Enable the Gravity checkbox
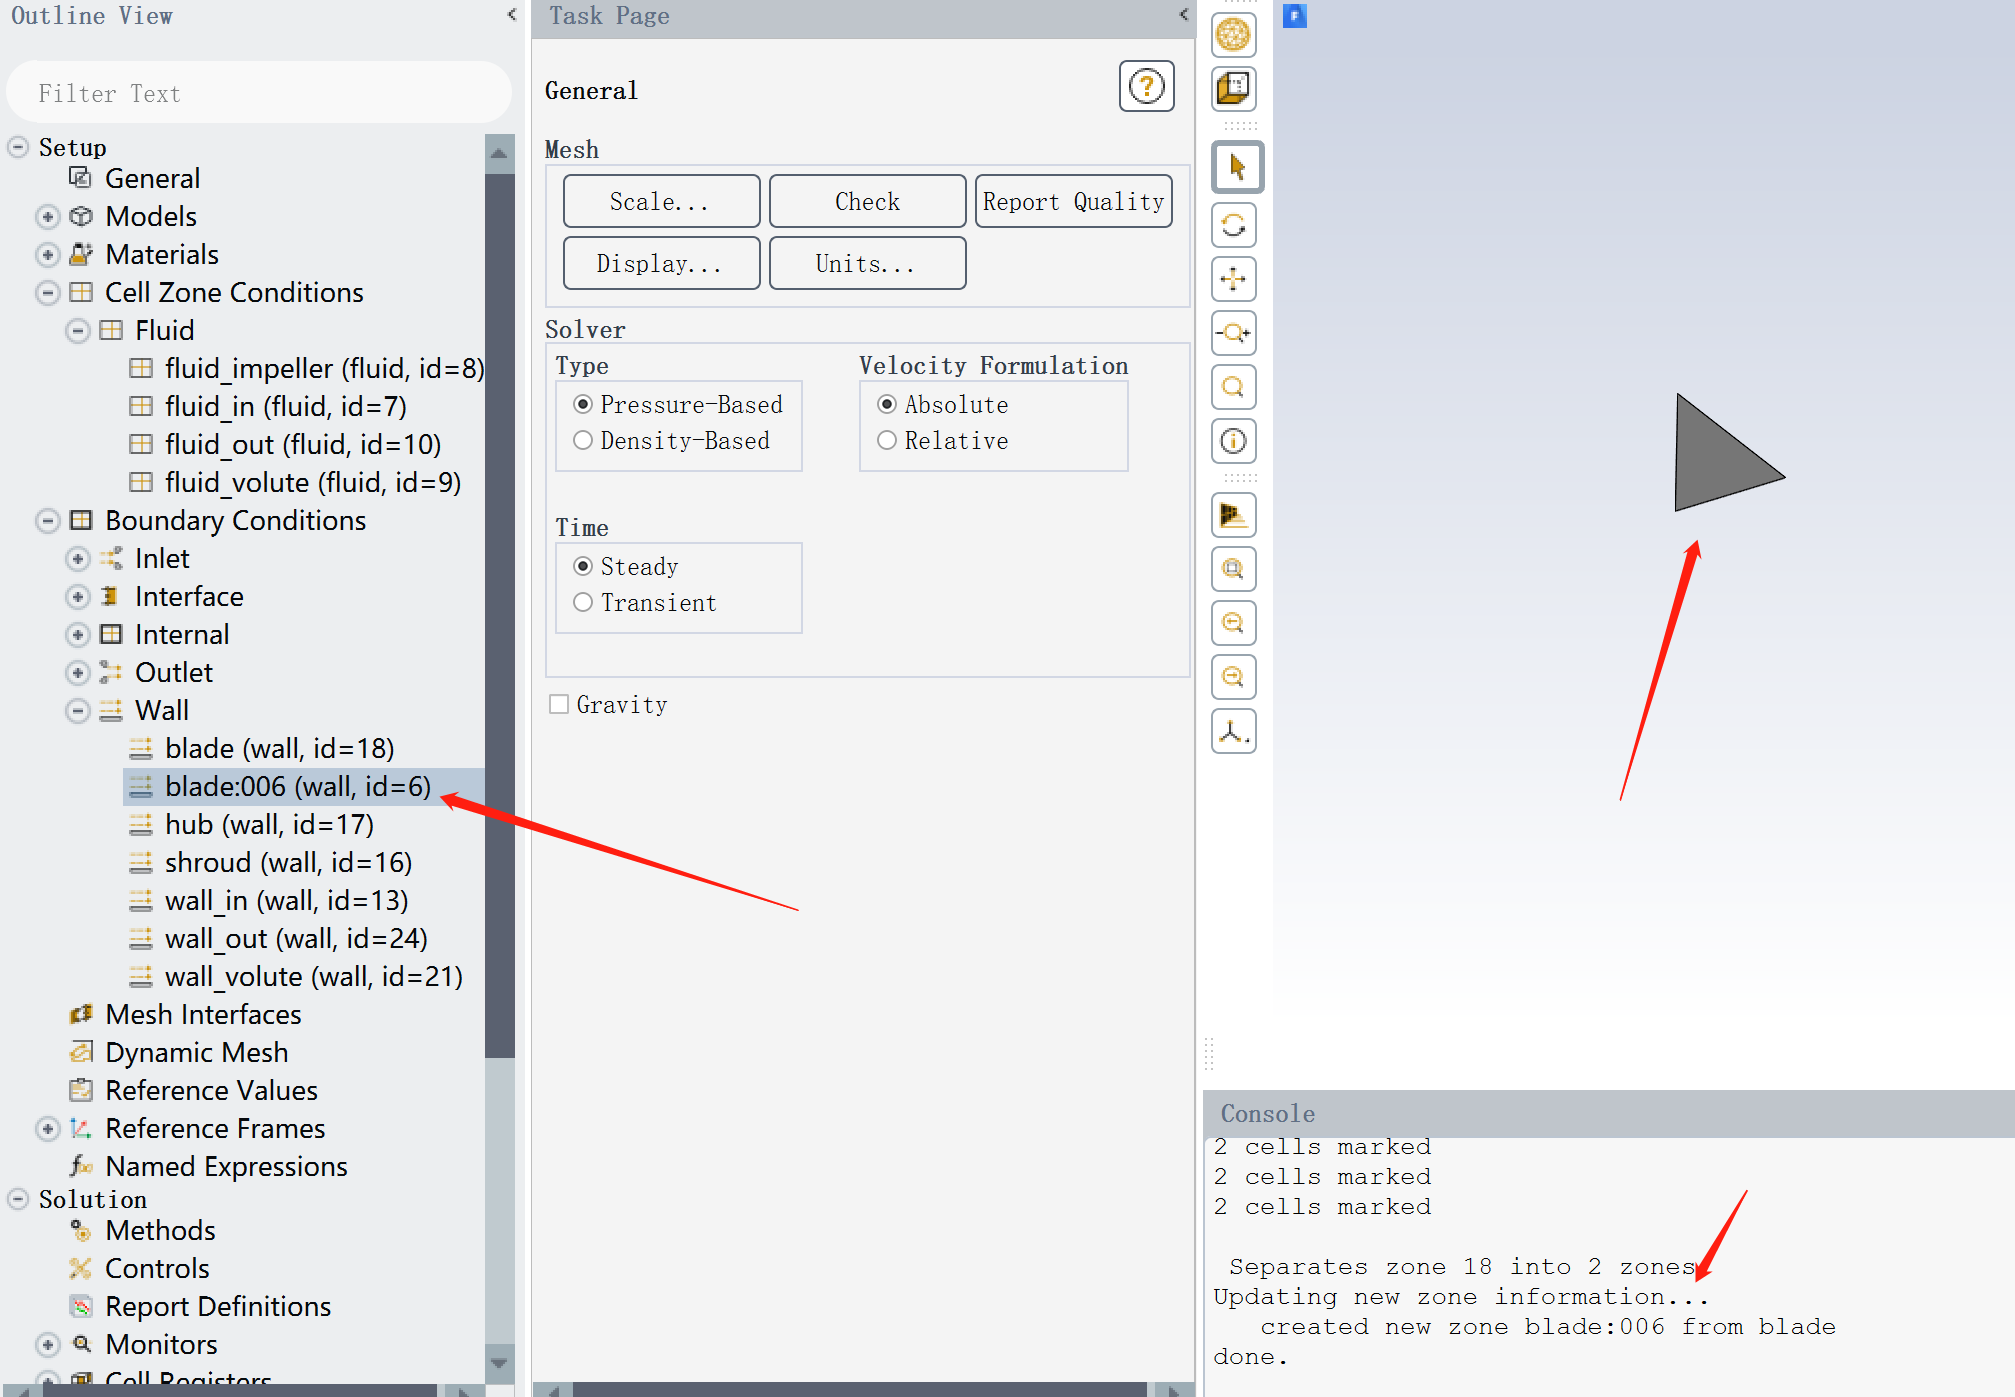The width and height of the screenshot is (2015, 1397). pyautogui.click(x=559, y=705)
